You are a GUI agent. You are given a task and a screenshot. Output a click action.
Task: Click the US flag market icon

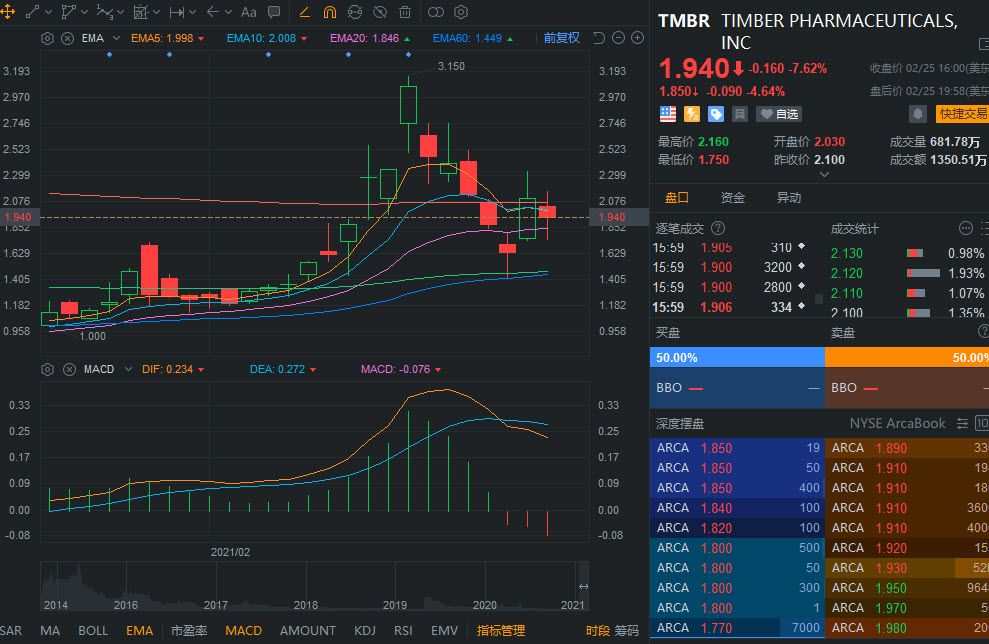point(668,114)
